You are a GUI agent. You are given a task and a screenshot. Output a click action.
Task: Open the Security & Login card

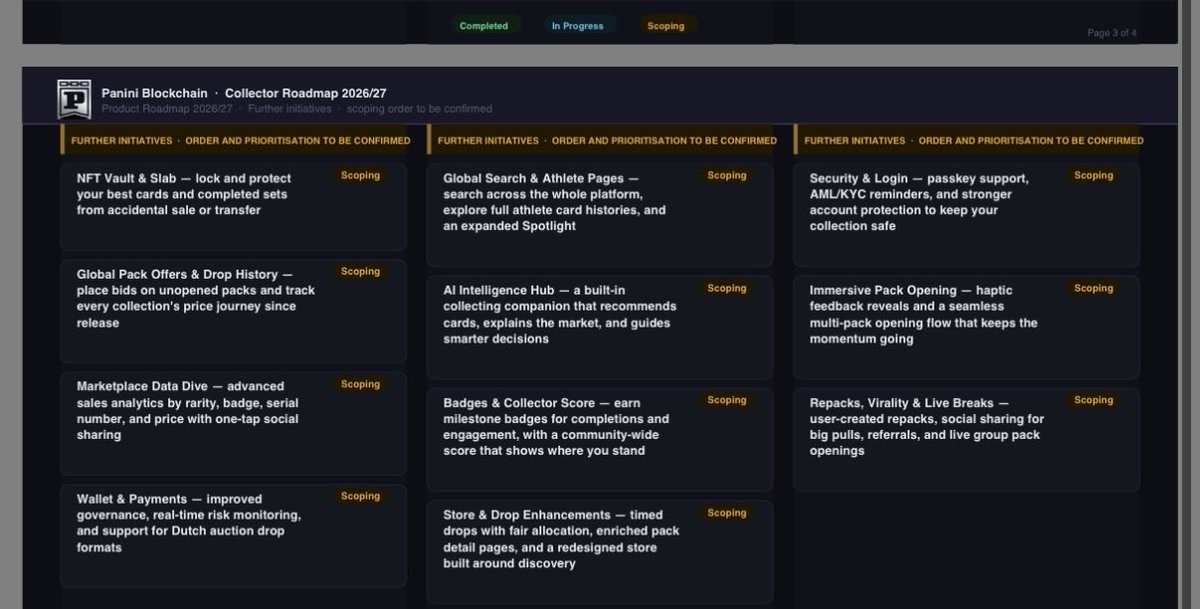[966, 215]
